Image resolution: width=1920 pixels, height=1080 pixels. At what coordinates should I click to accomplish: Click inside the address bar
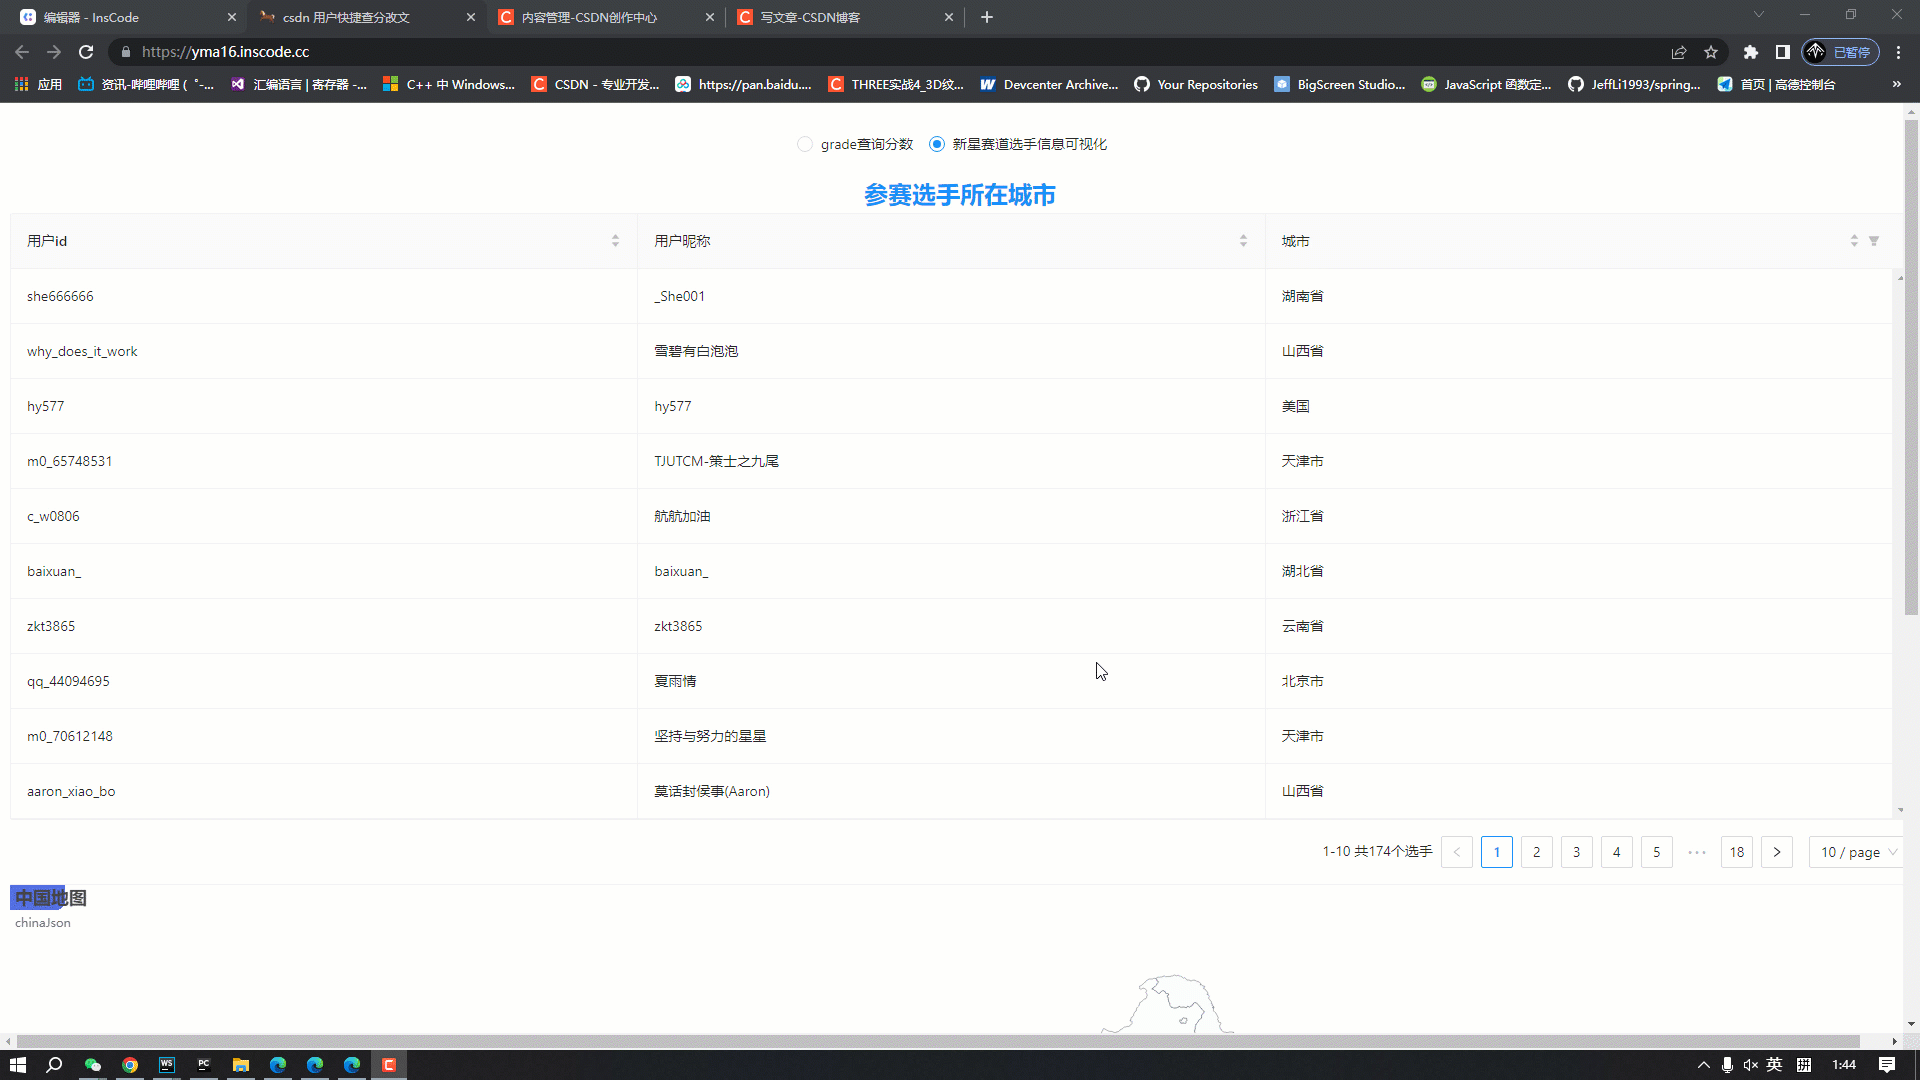[x=400, y=52]
